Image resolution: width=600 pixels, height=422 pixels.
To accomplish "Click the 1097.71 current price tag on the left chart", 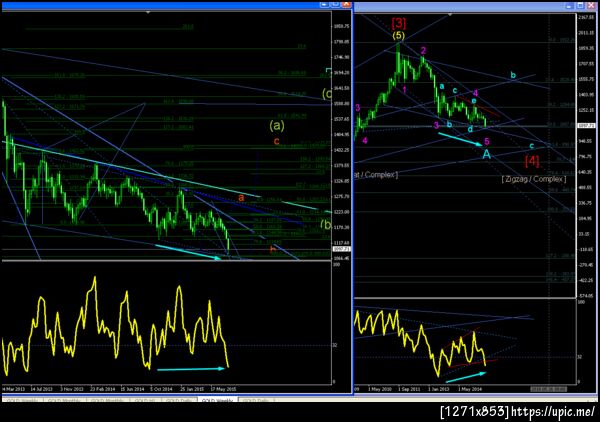I will tap(342, 249).
